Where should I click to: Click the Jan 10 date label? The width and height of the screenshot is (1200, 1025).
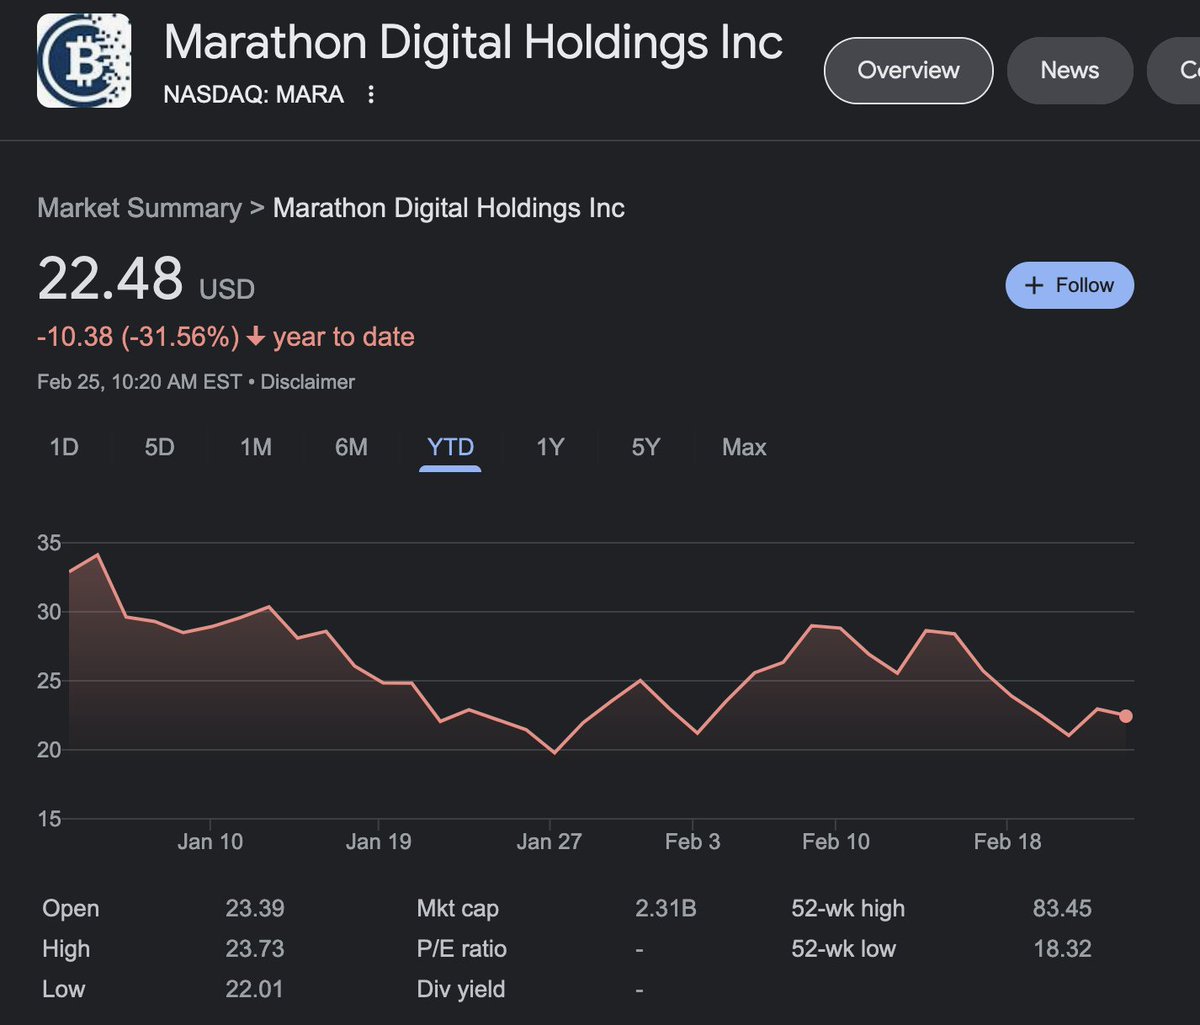(x=210, y=842)
